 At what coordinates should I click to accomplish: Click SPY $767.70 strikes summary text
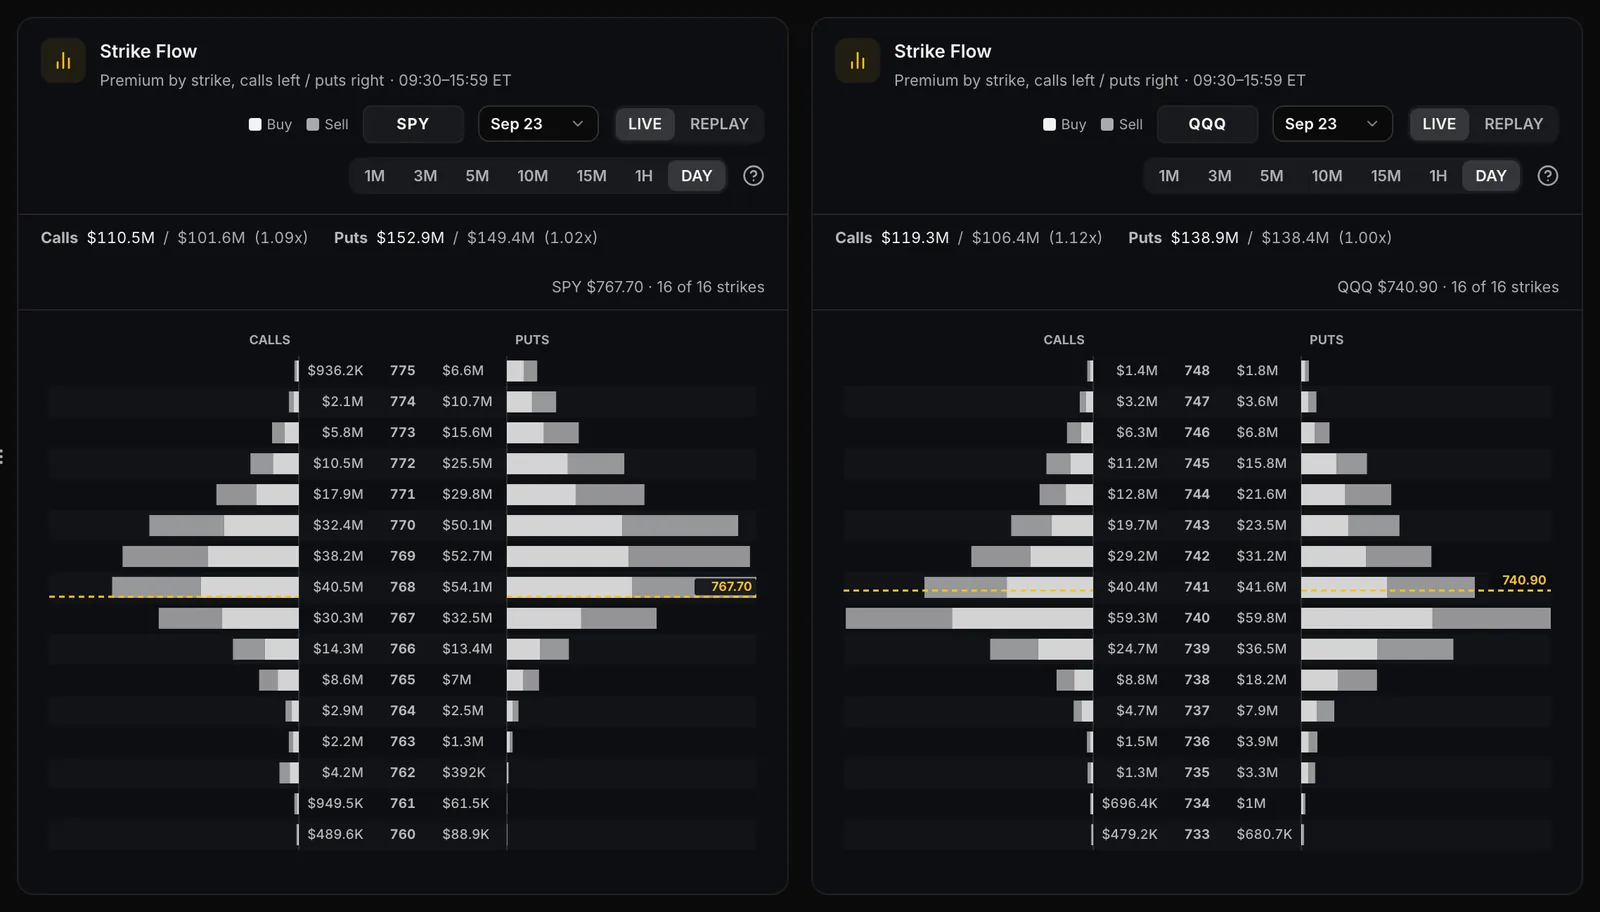pyautogui.click(x=658, y=287)
